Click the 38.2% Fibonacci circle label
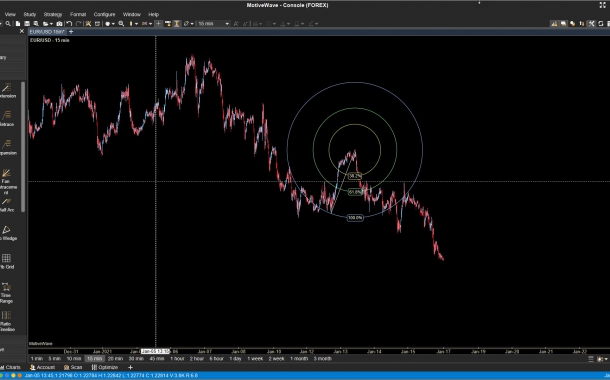The height and width of the screenshot is (380, 610). click(x=354, y=176)
